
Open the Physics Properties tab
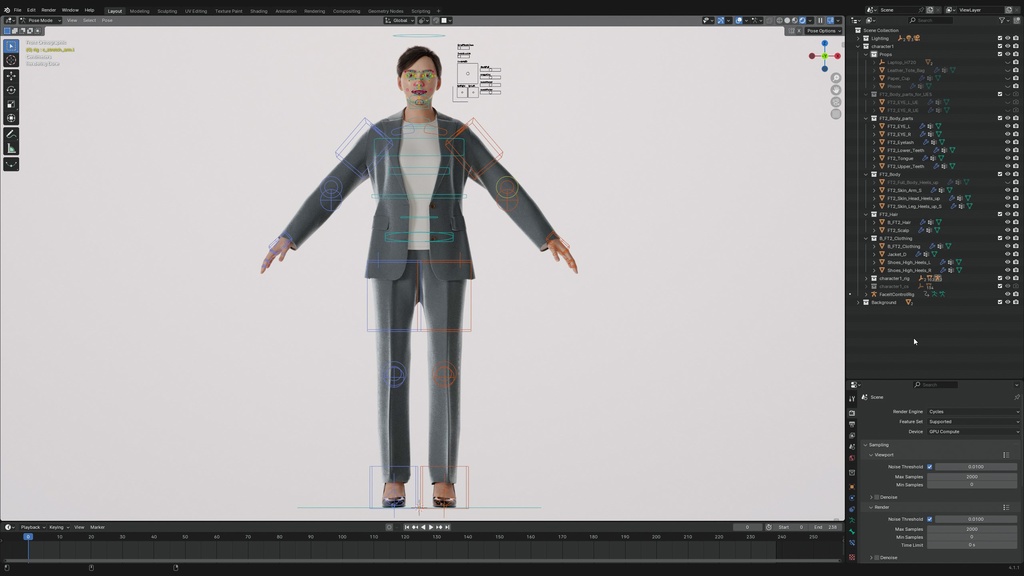pos(852,506)
